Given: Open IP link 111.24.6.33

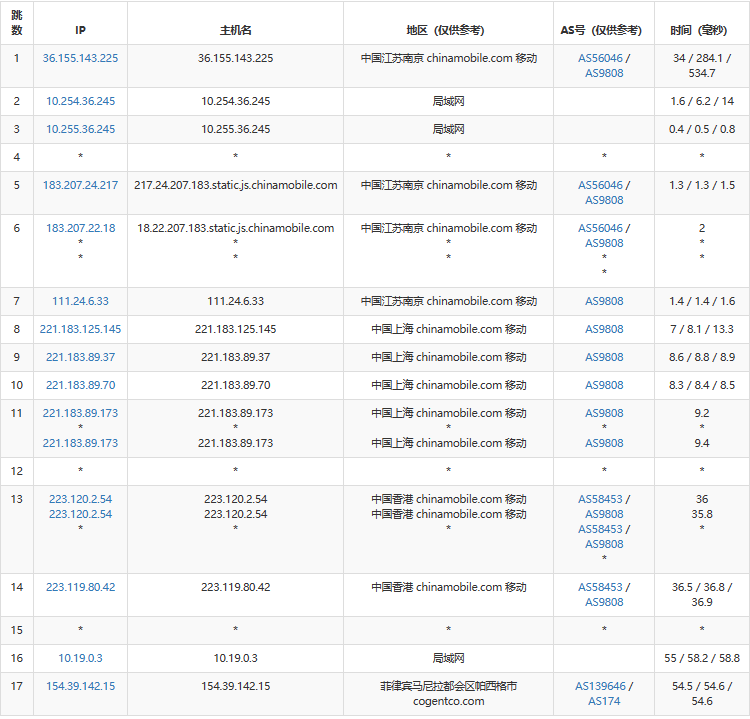Looking at the screenshot, I should point(80,301).
